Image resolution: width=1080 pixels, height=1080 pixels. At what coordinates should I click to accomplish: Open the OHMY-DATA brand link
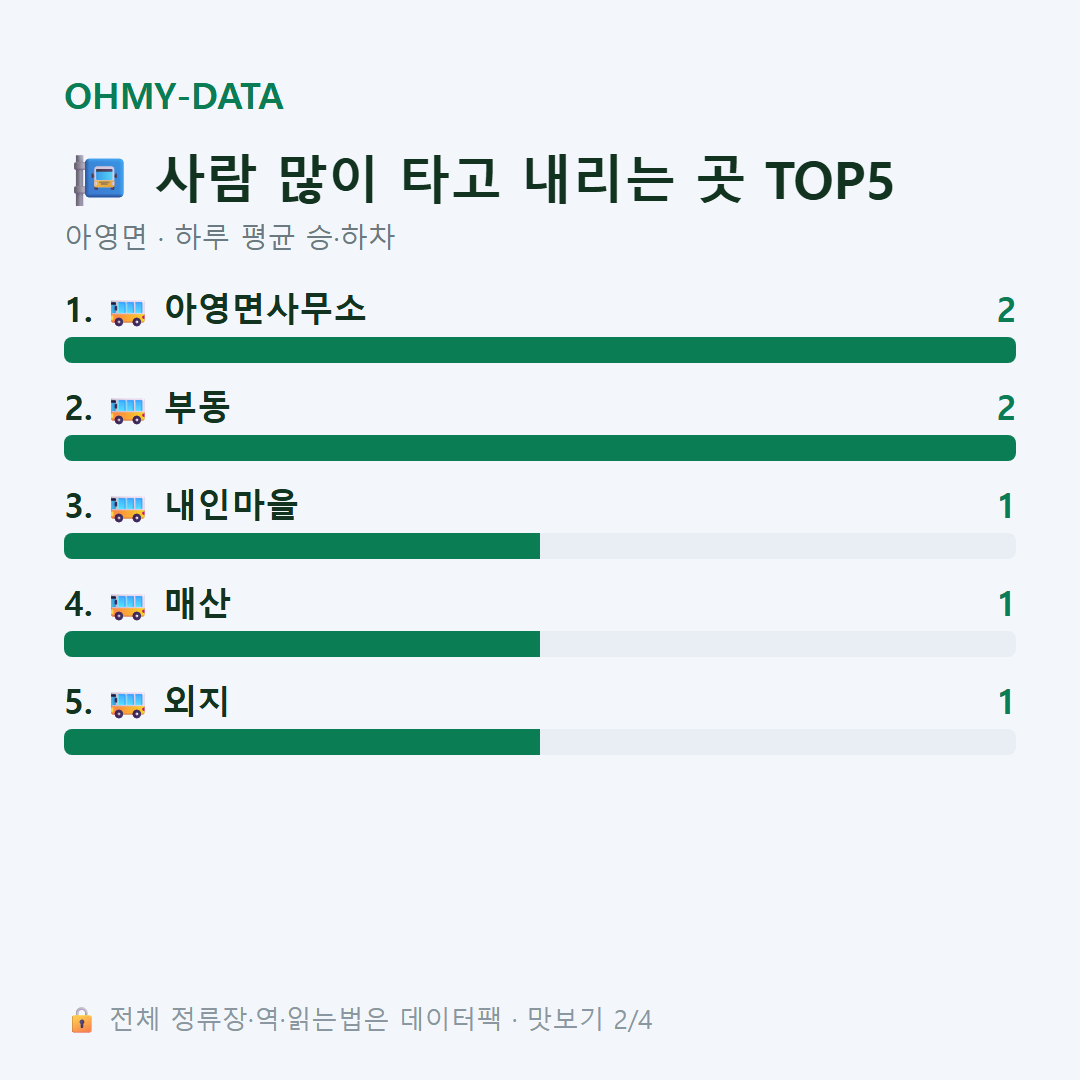174,96
